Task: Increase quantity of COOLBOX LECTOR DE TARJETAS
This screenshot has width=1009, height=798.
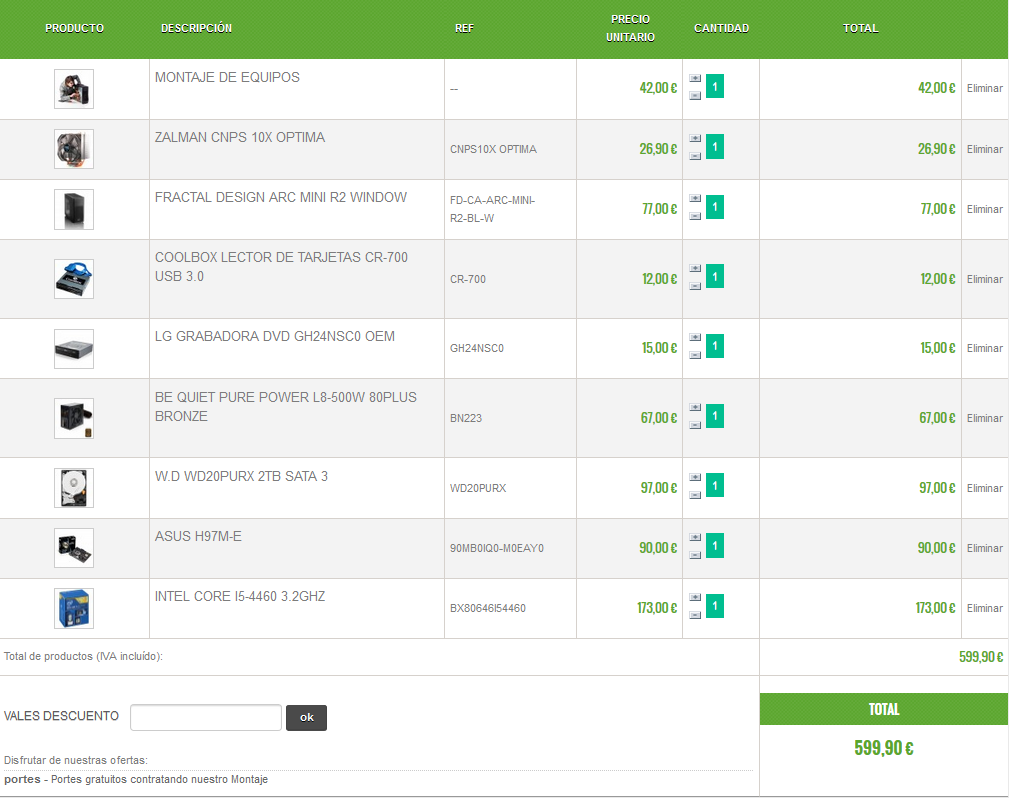Action: 695,268
